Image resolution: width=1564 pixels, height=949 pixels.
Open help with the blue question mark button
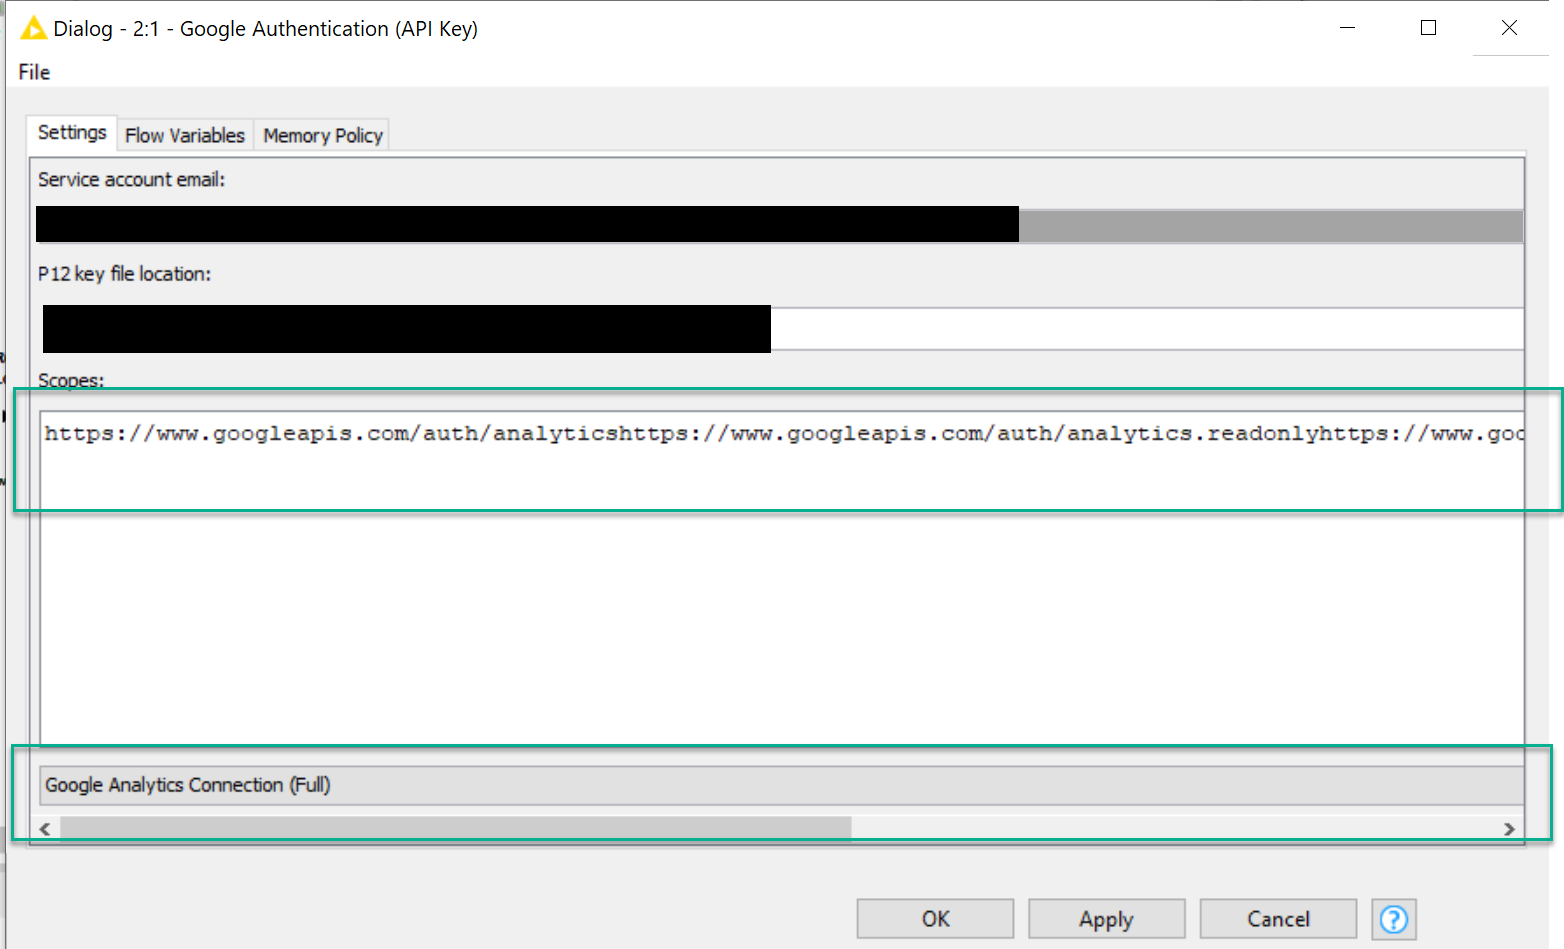(1393, 919)
